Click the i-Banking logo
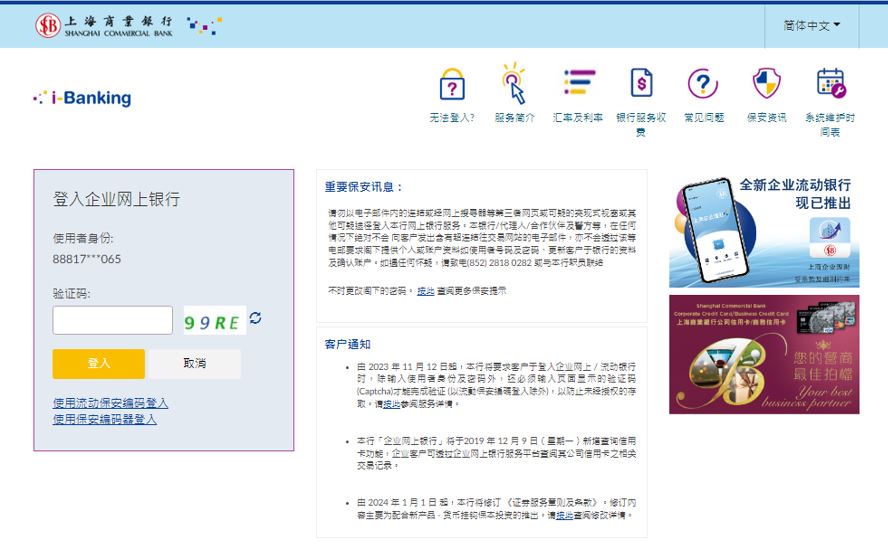The image size is (888, 558). tap(82, 98)
